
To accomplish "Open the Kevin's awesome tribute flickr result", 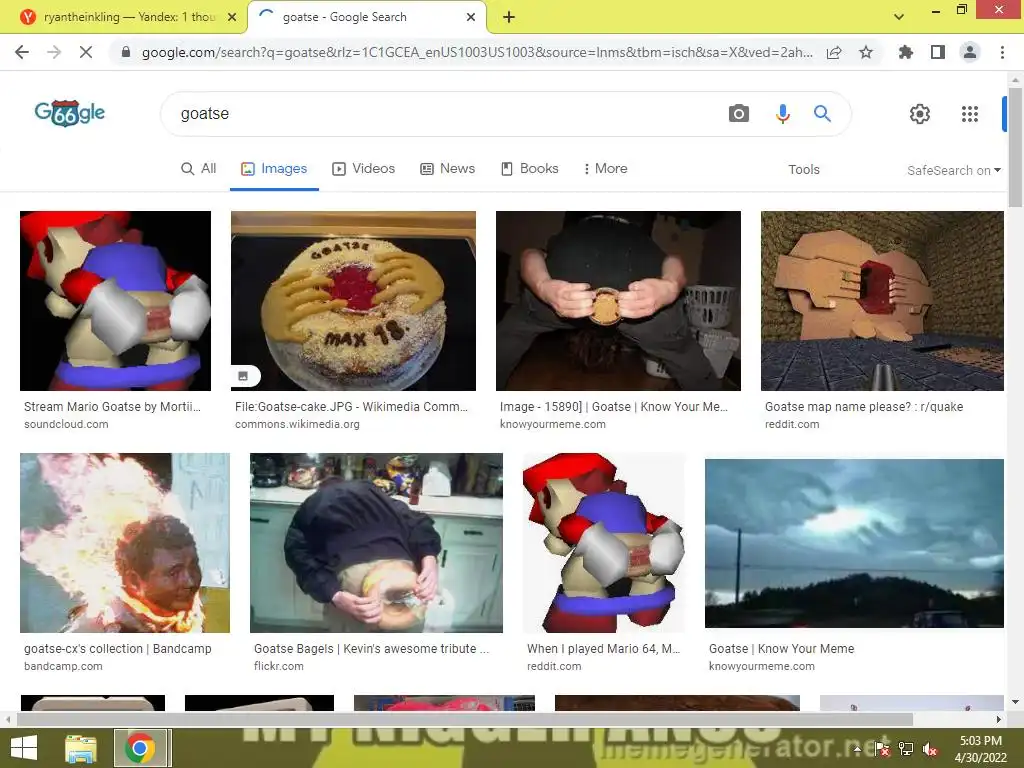I will click(372, 648).
